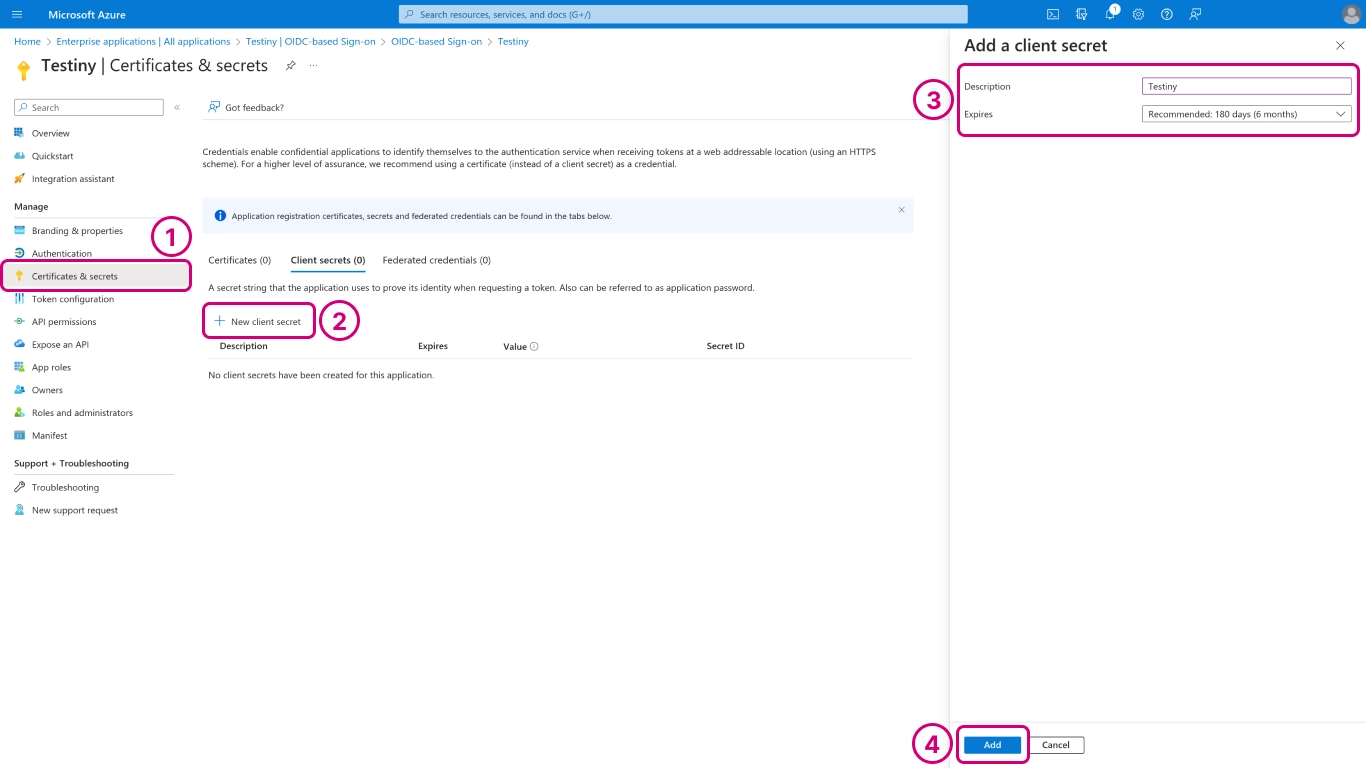This screenshot has height=769, width=1366.
Task: Collapse the left sidebar menu
Action: coord(177,107)
